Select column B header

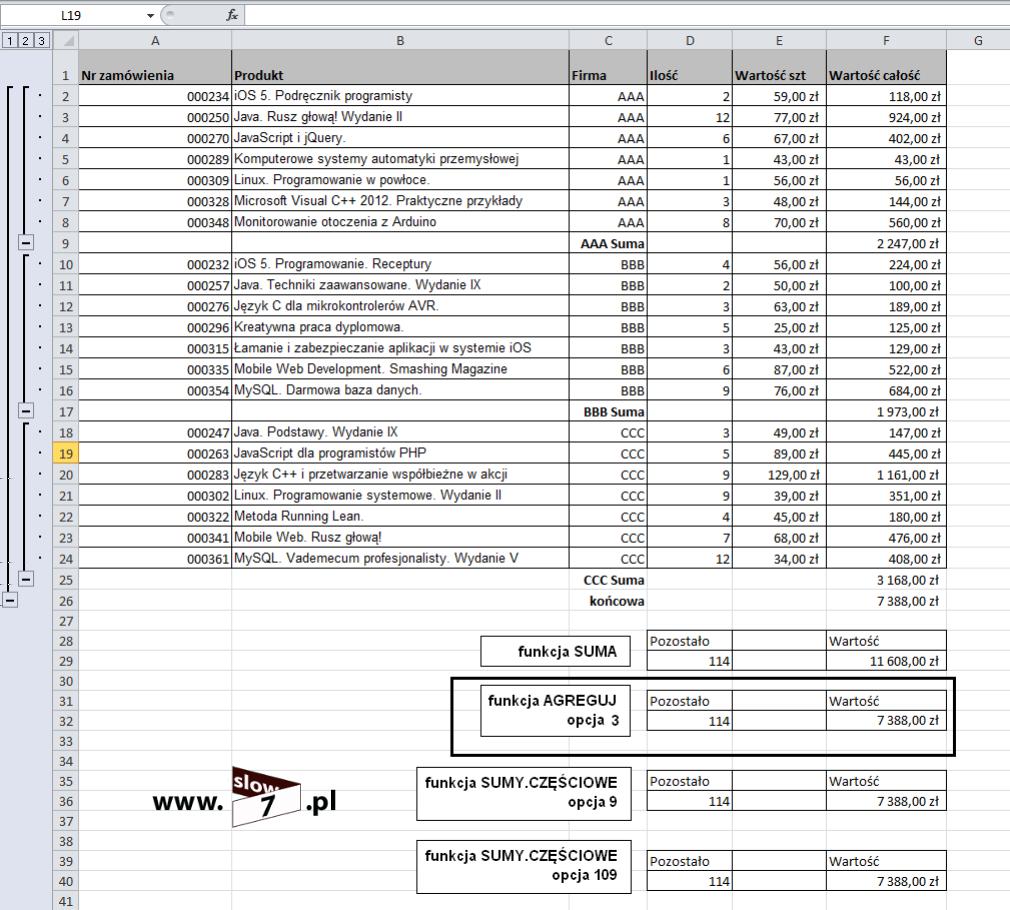400,41
